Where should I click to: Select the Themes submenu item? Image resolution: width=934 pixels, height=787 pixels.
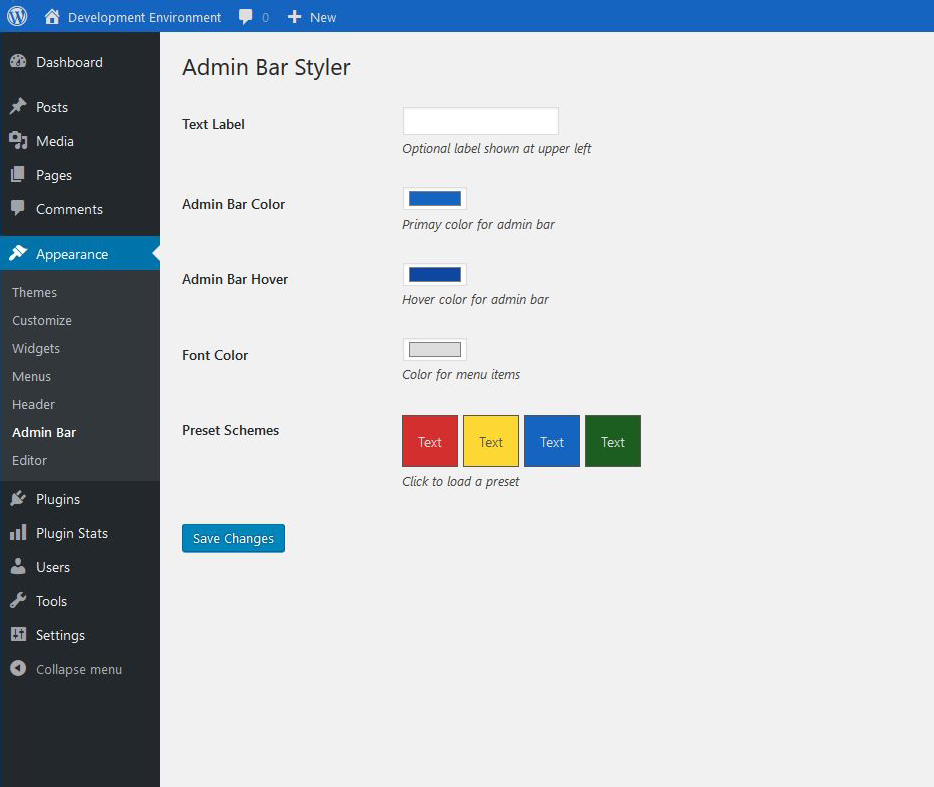[x=34, y=293]
